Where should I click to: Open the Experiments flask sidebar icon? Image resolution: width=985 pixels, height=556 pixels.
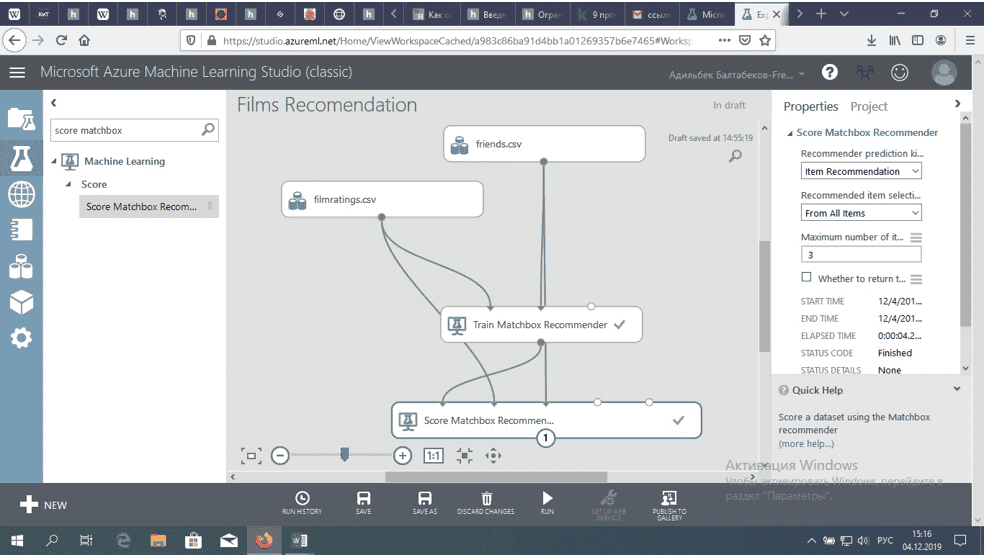[x=21, y=158]
